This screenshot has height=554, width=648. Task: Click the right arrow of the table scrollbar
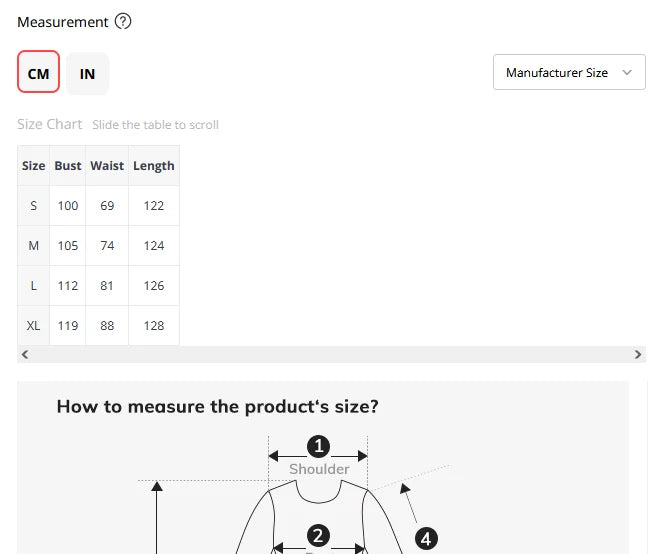click(638, 355)
